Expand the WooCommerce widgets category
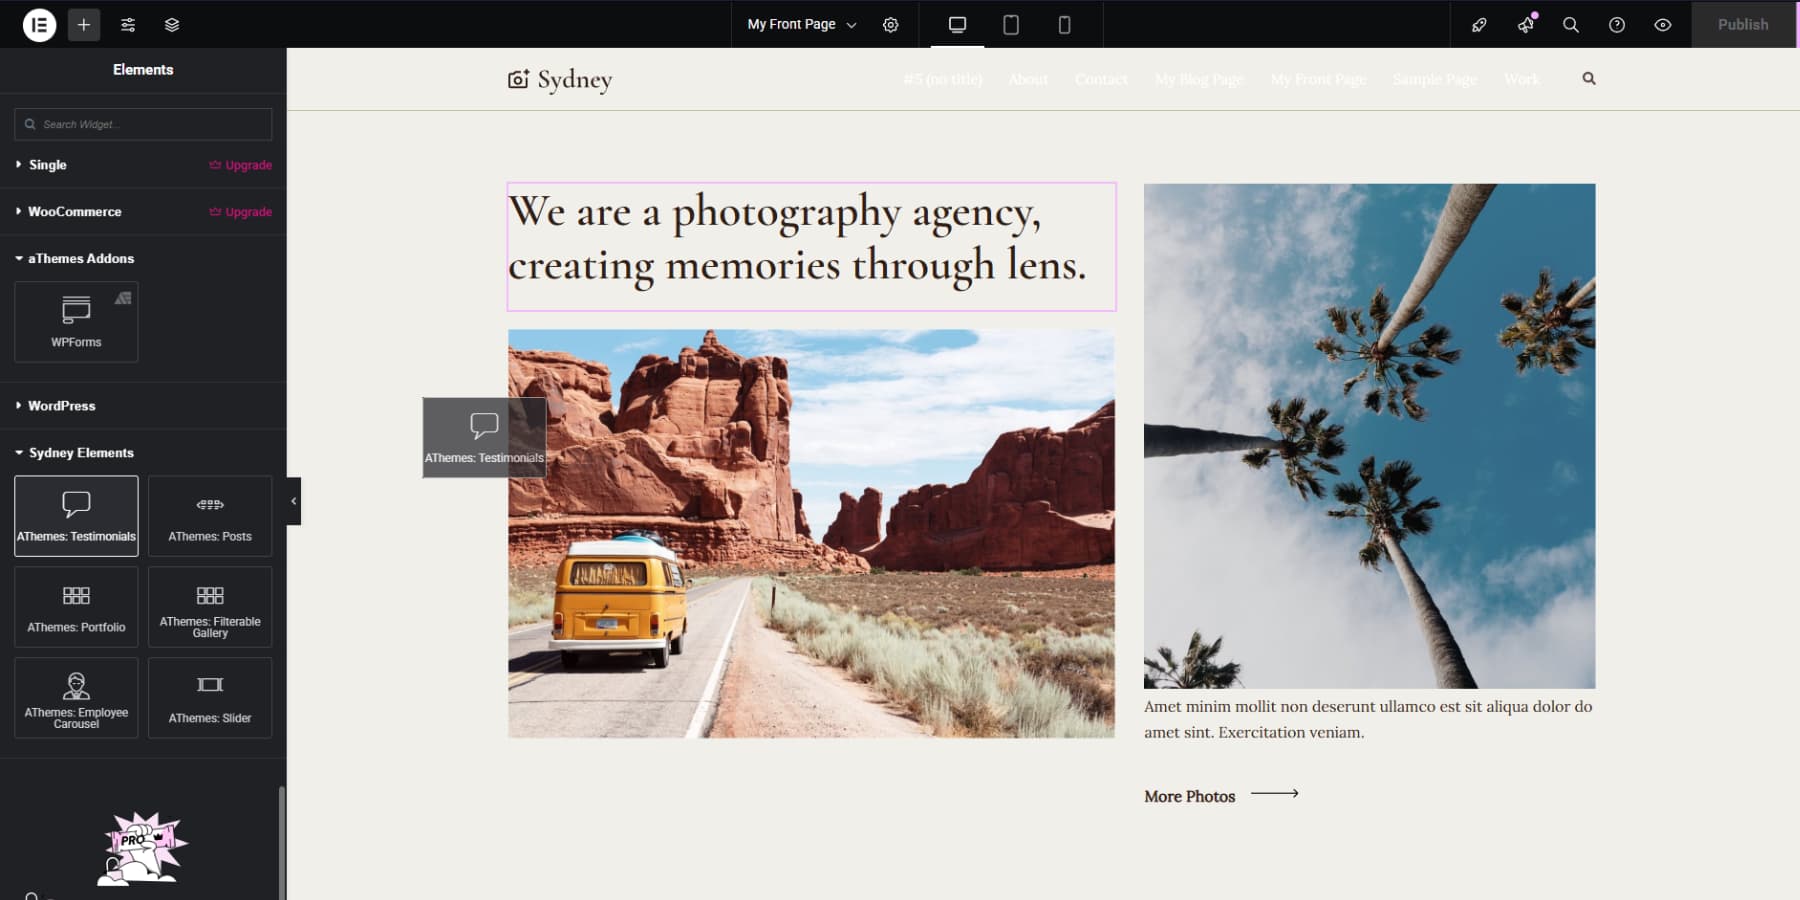The height and width of the screenshot is (900, 1800). [x=74, y=212]
